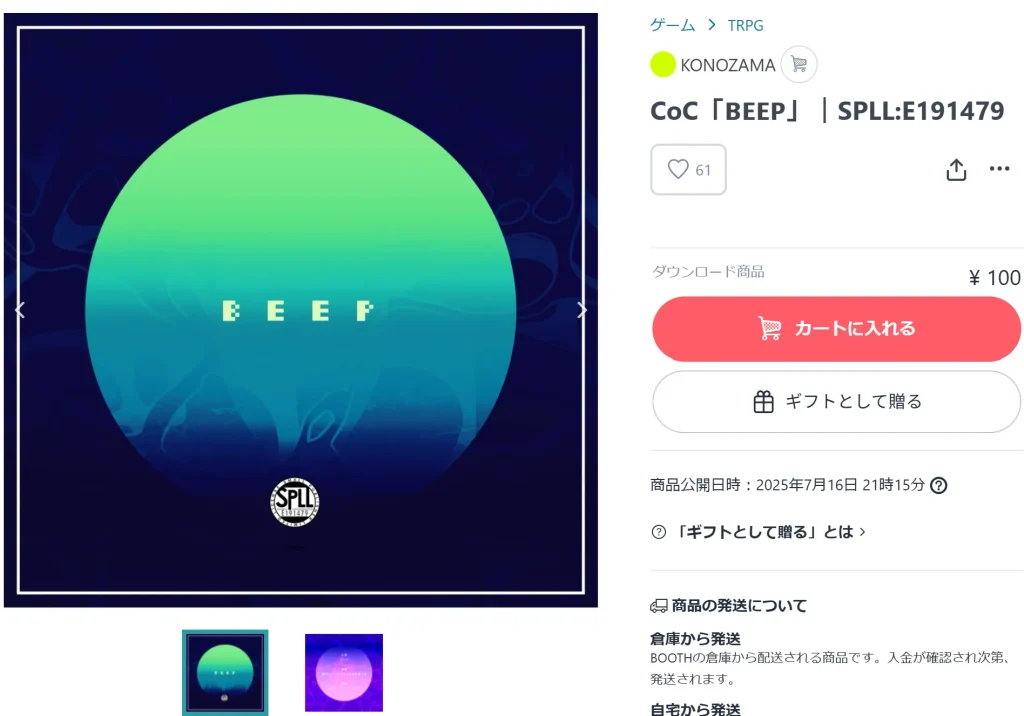
Task: Select the green BEEP thumbnail
Action: (x=225, y=673)
